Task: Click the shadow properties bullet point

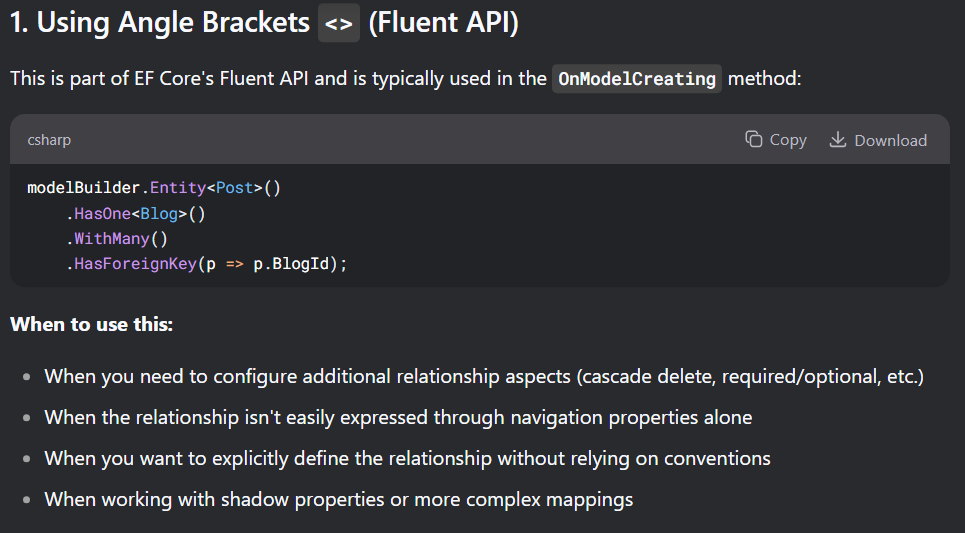Action: pyautogui.click(x=338, y=499)
